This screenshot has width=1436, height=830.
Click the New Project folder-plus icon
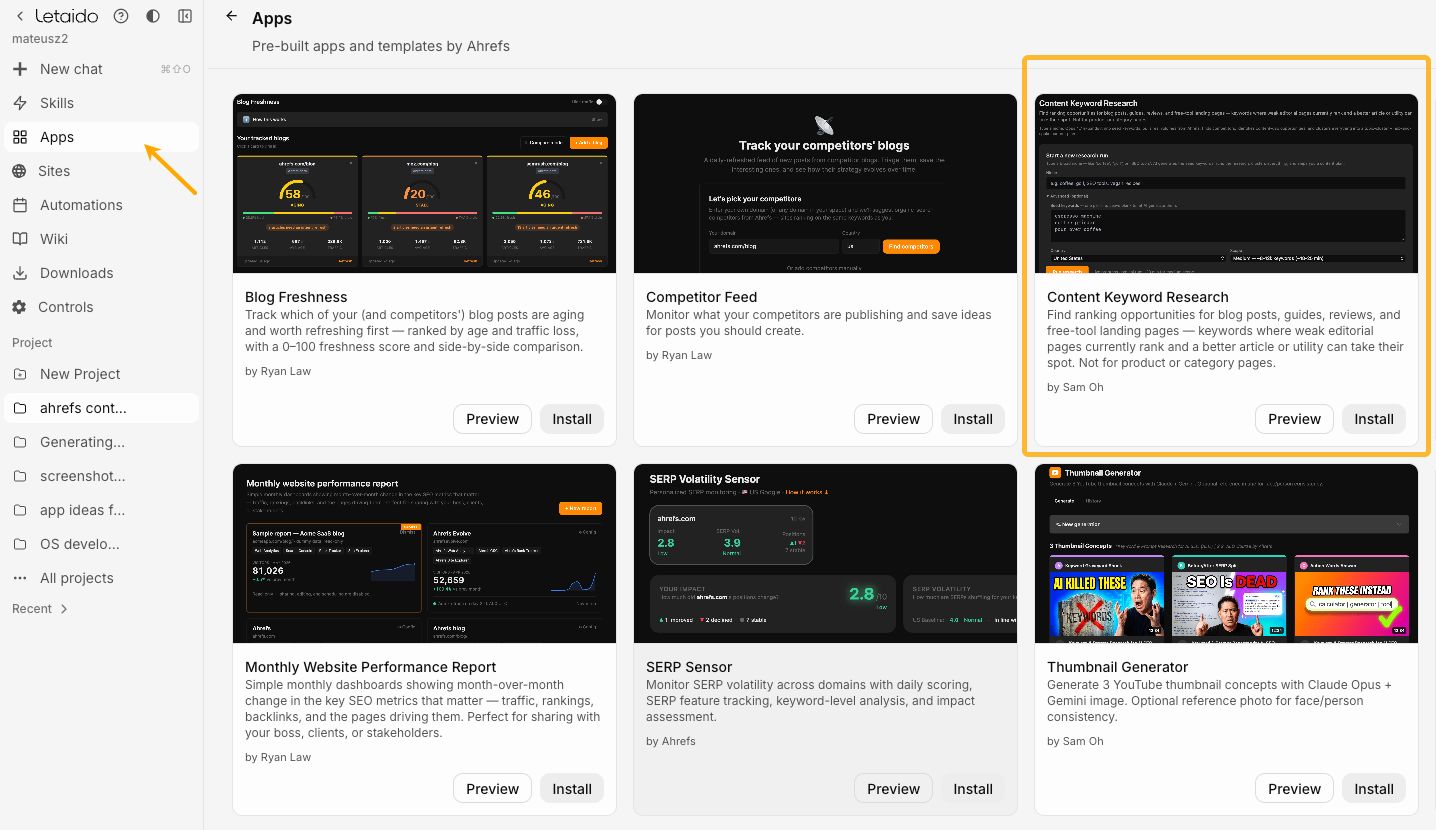pyautogui.click(x=20, y=374)
